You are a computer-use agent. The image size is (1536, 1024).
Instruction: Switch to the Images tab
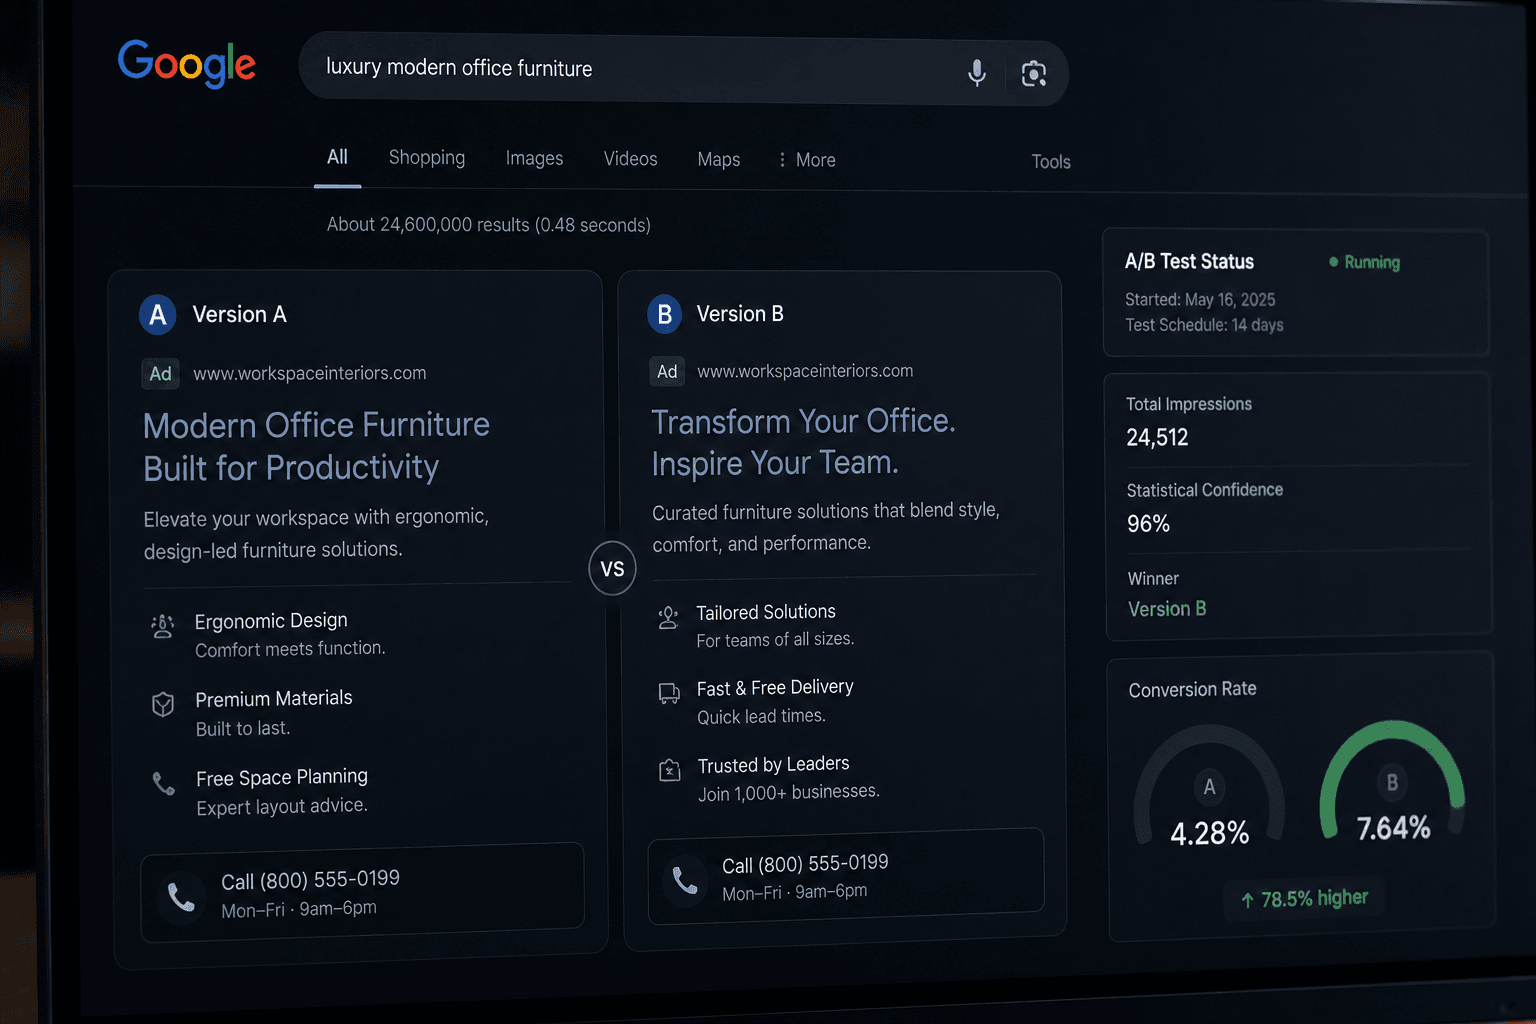tap(534, 159)
